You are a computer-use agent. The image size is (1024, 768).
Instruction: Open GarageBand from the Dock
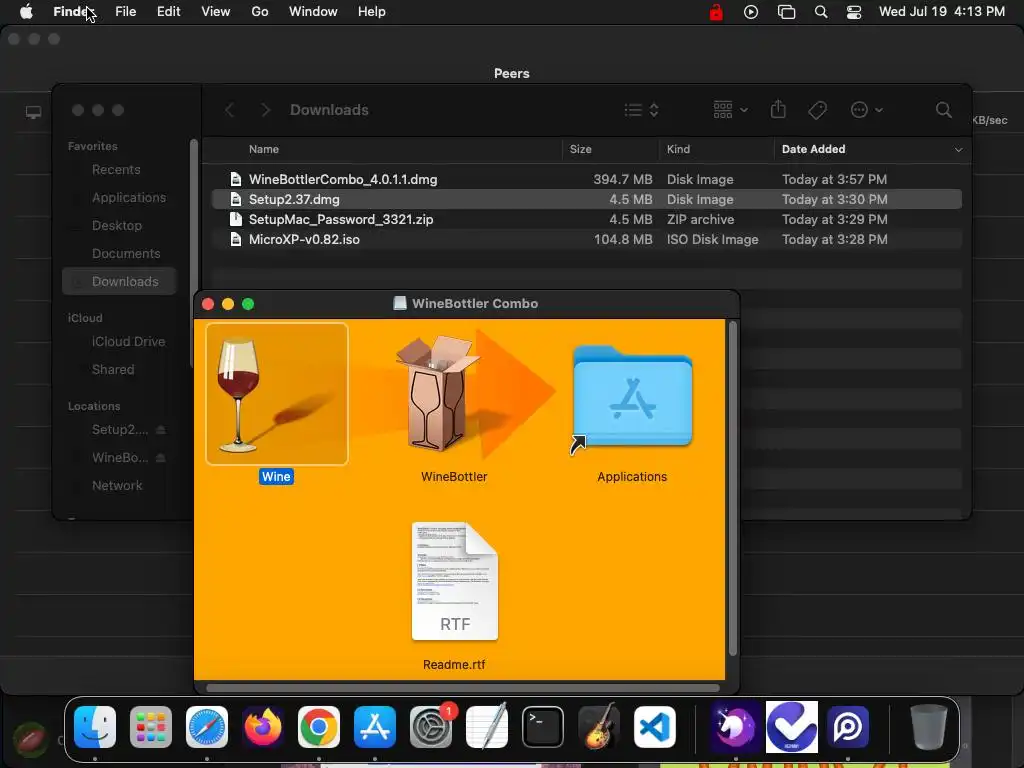599,727
